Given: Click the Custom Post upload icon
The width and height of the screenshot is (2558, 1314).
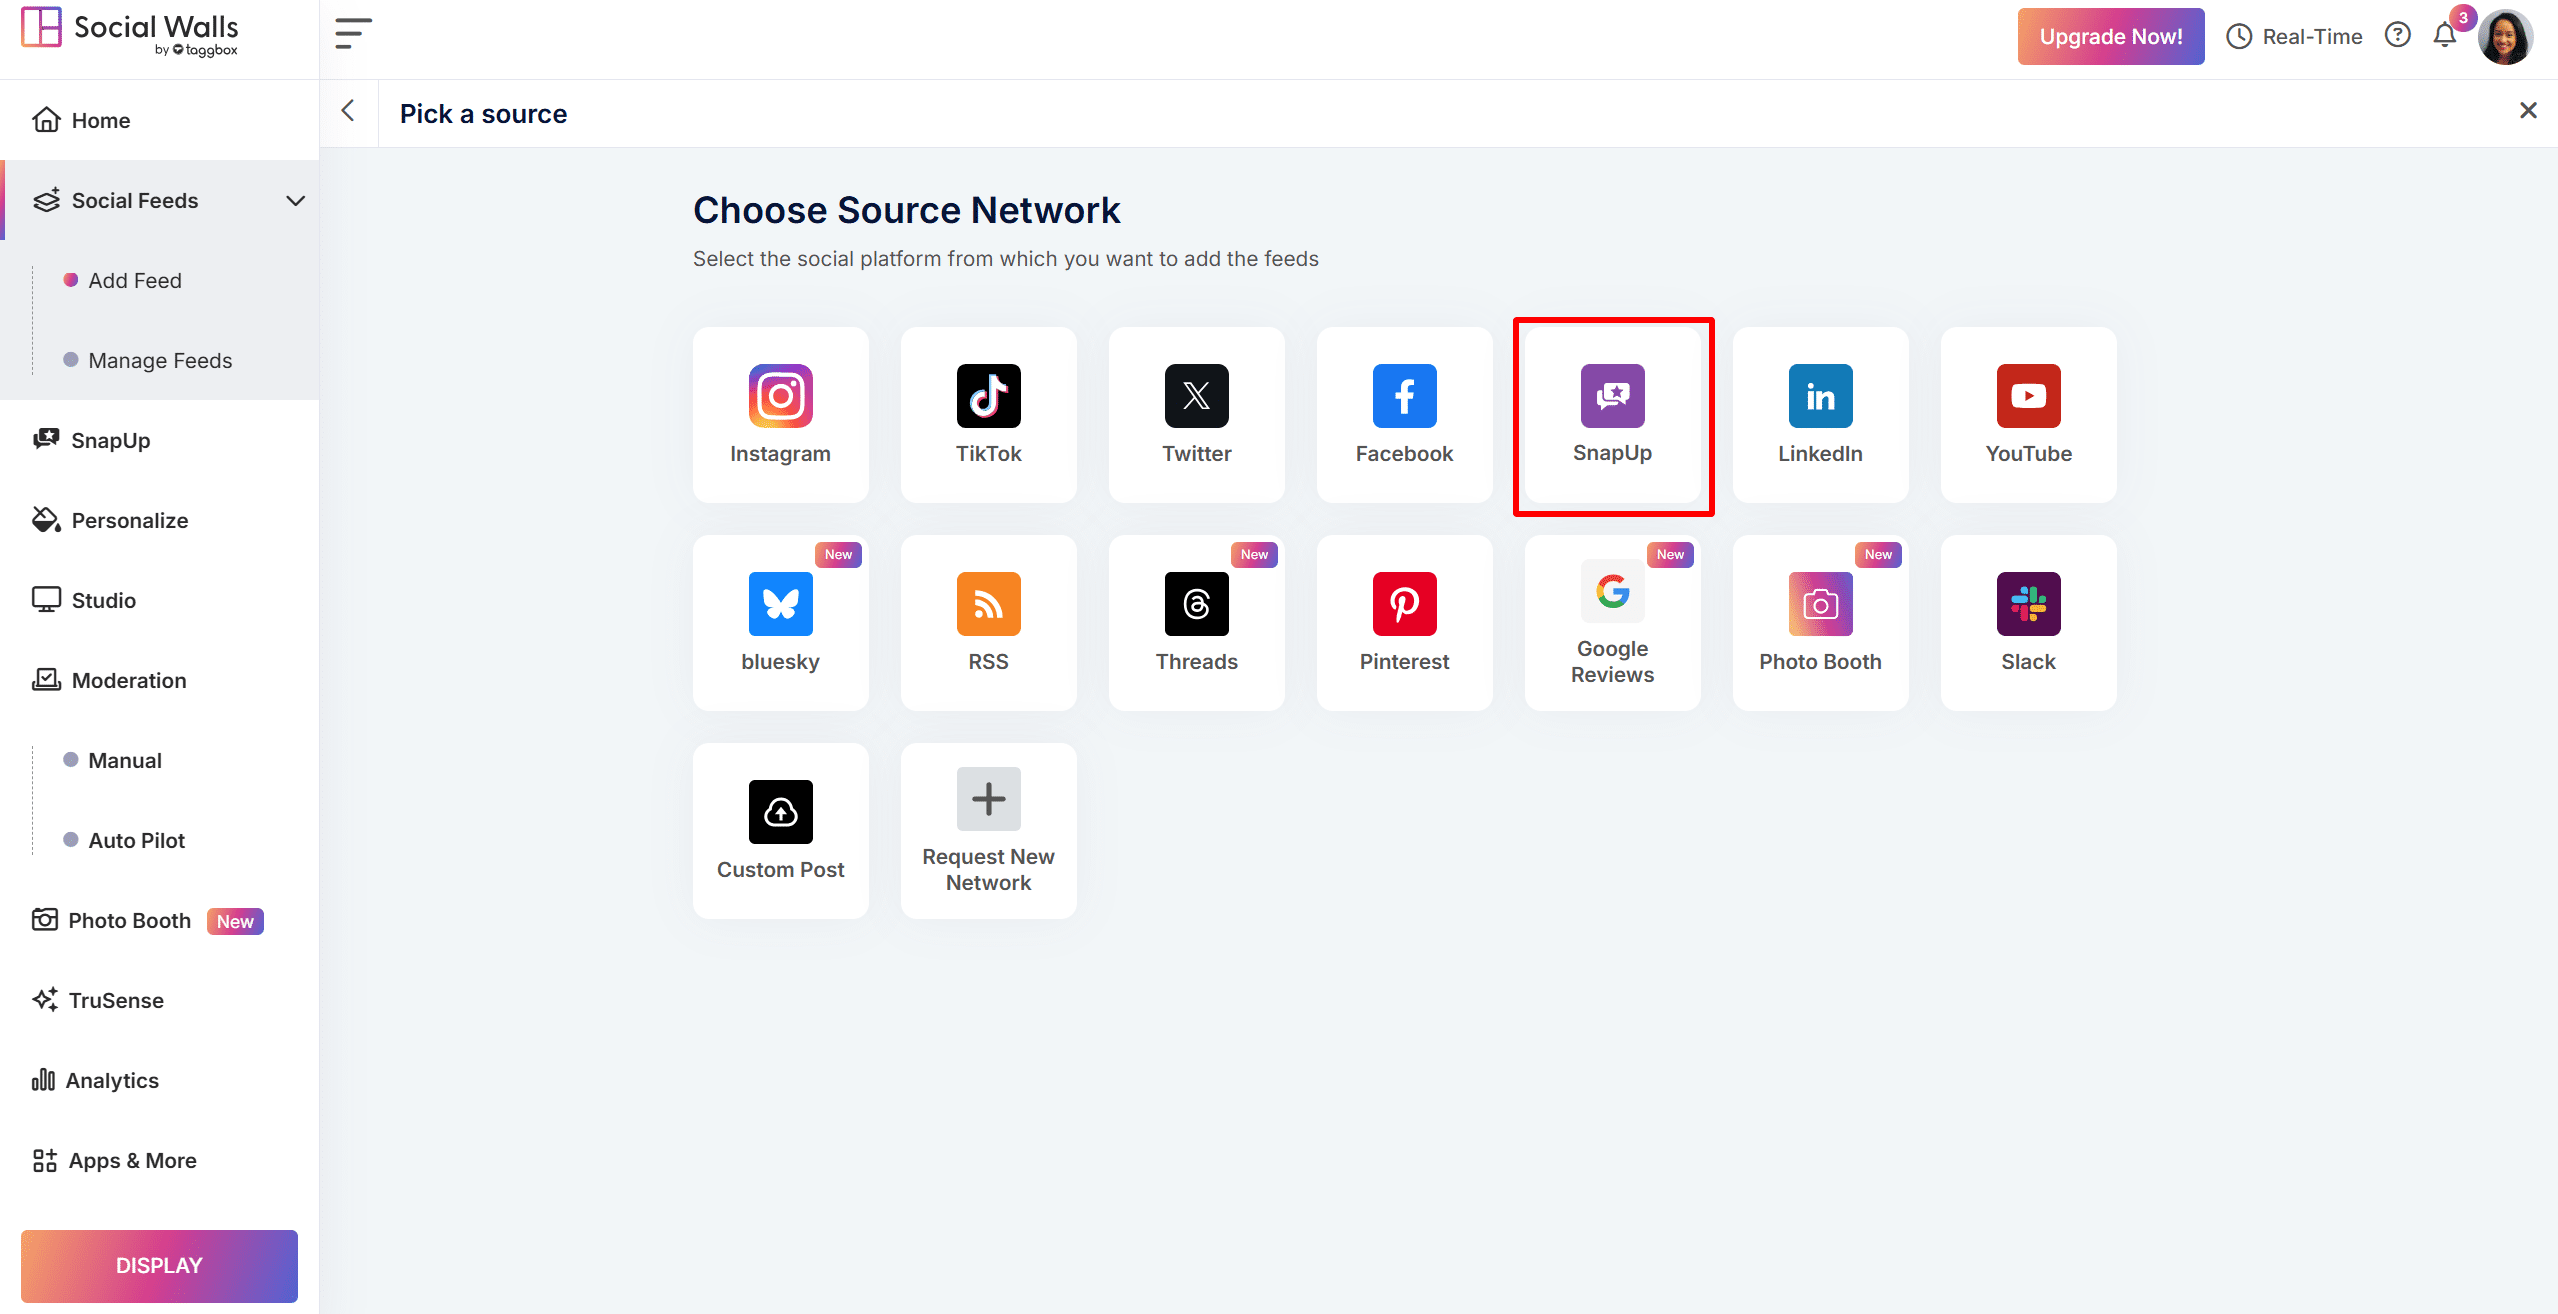Looking at the screenshot, I should click(780, 812).
